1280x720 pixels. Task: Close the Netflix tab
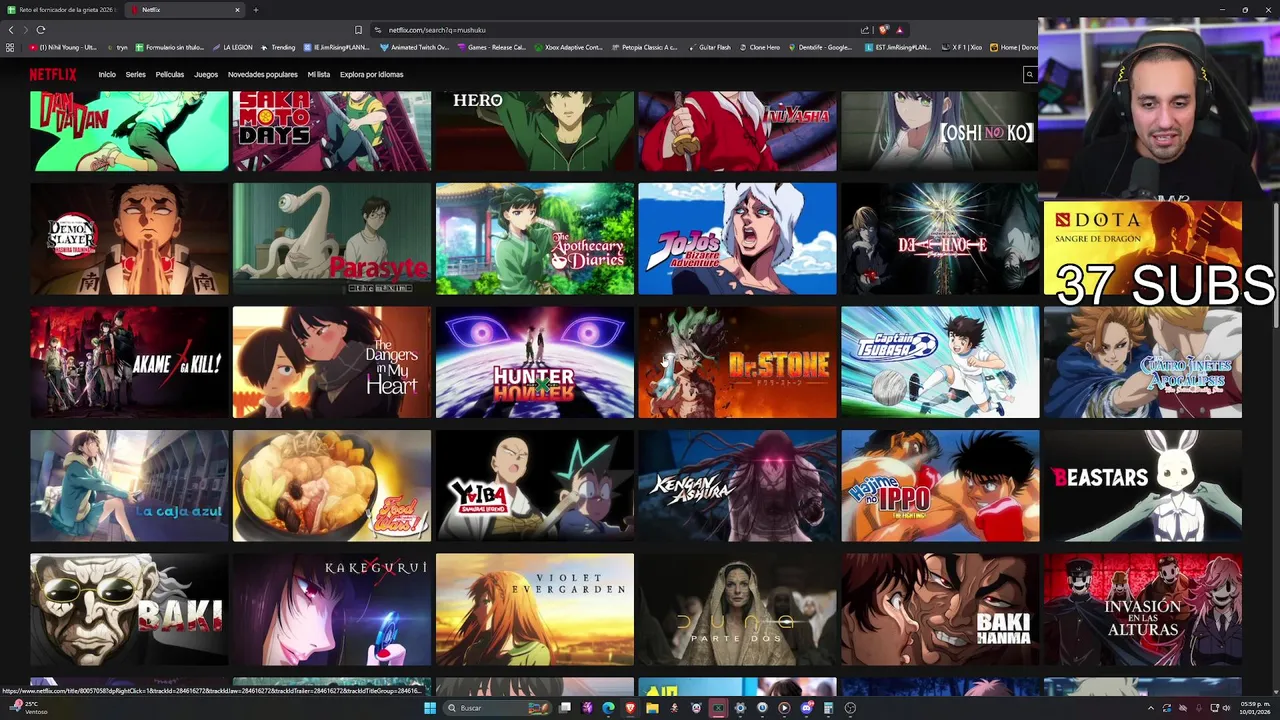(x=237, y=10)
